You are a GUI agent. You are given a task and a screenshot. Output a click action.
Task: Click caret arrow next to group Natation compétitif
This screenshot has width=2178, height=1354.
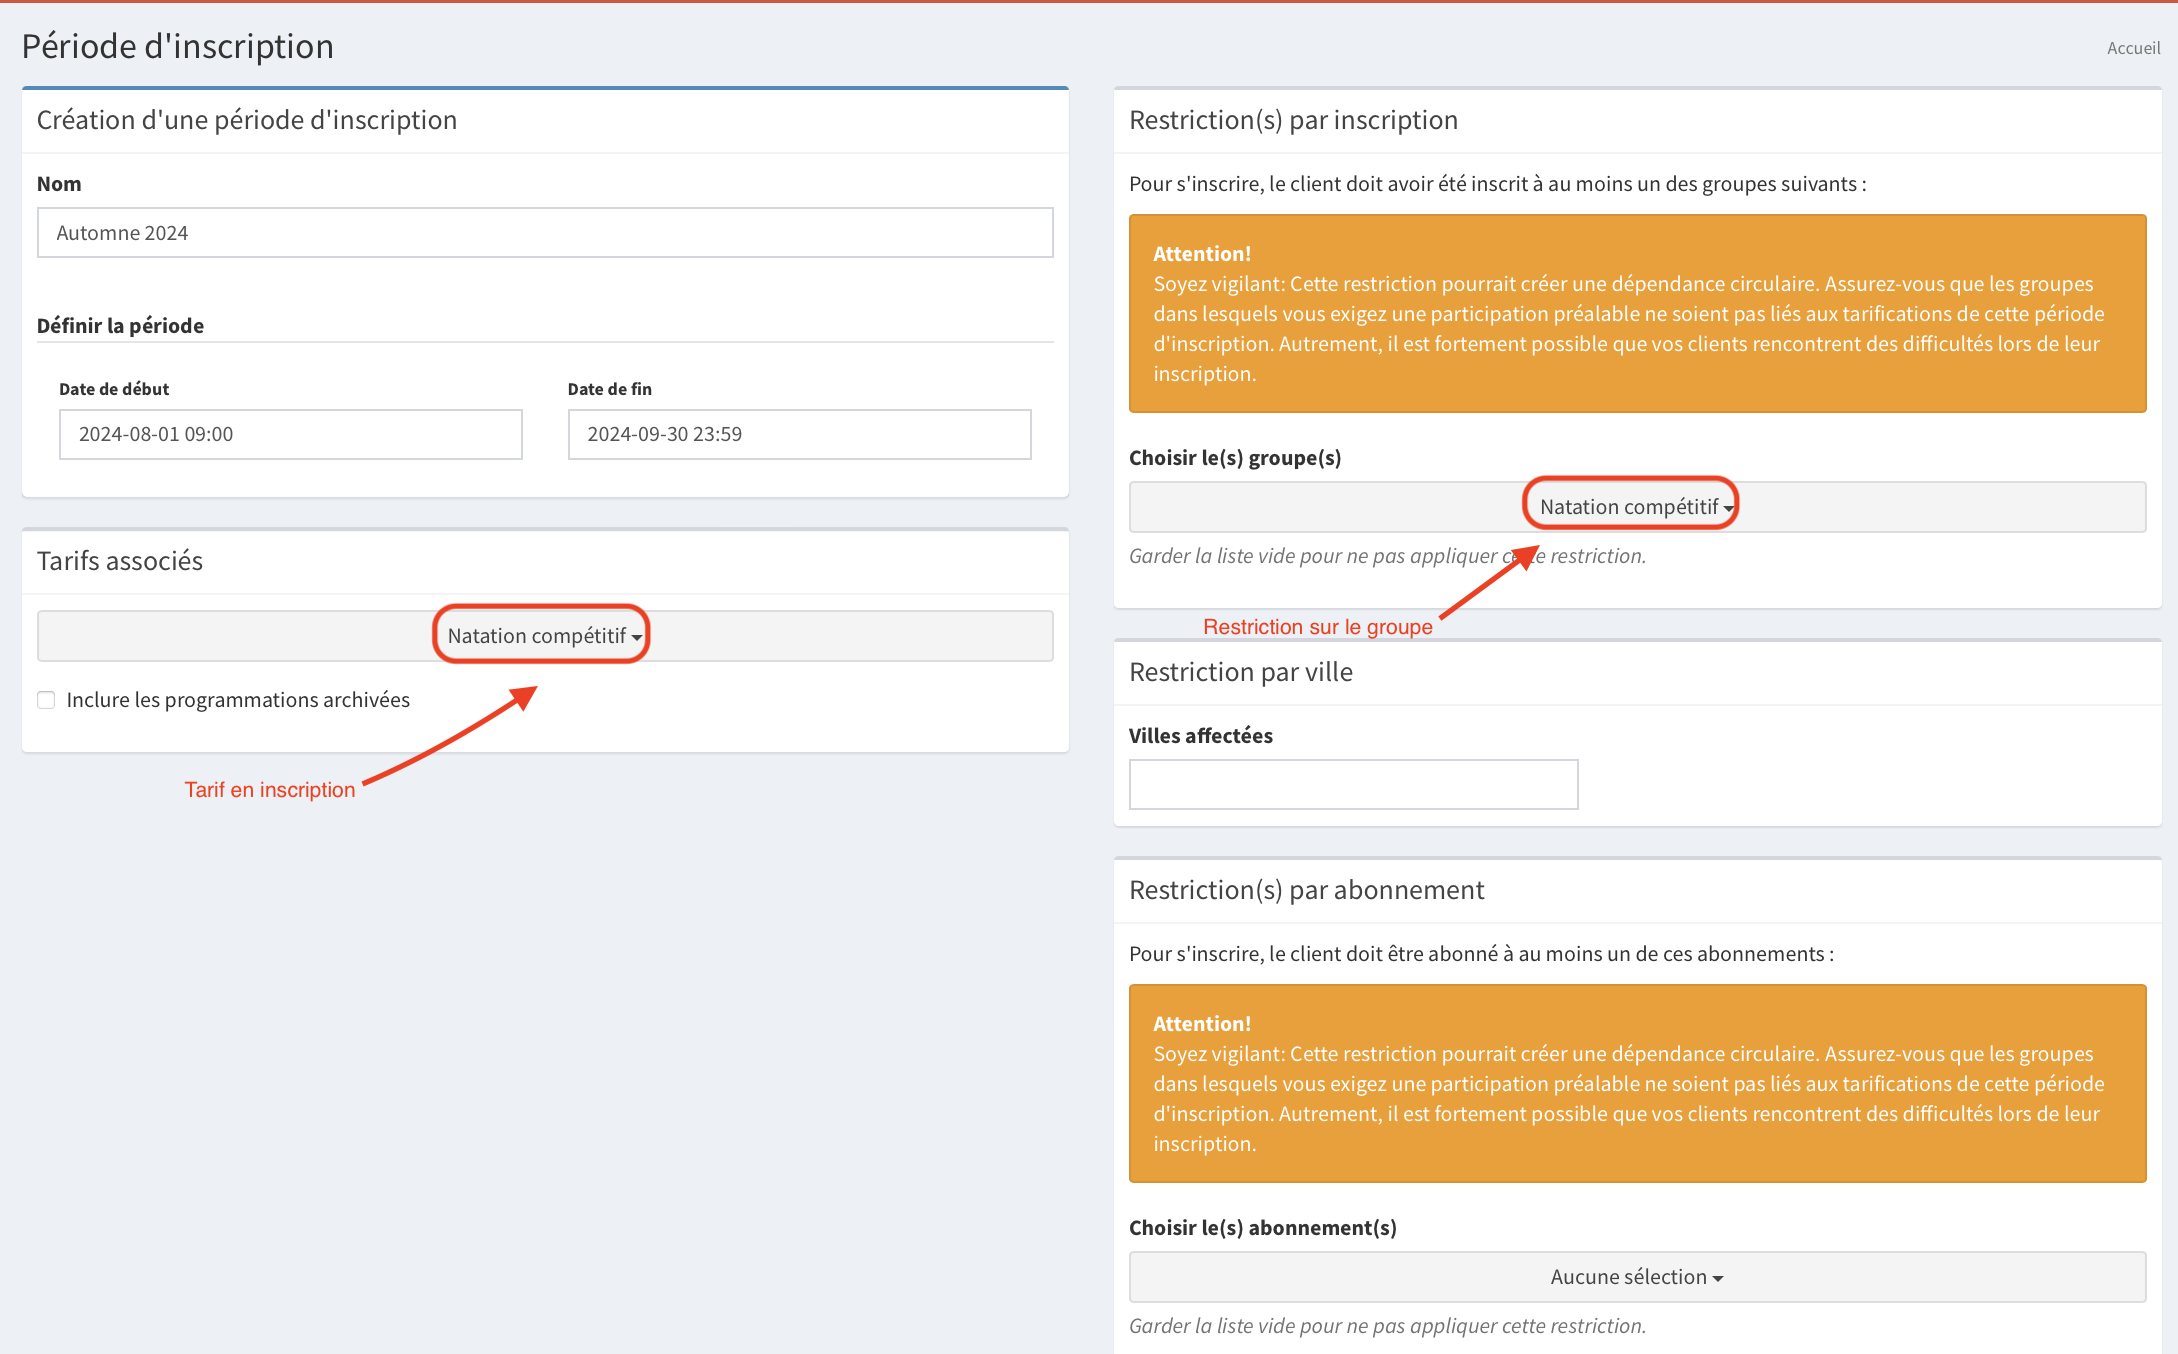1729,509
